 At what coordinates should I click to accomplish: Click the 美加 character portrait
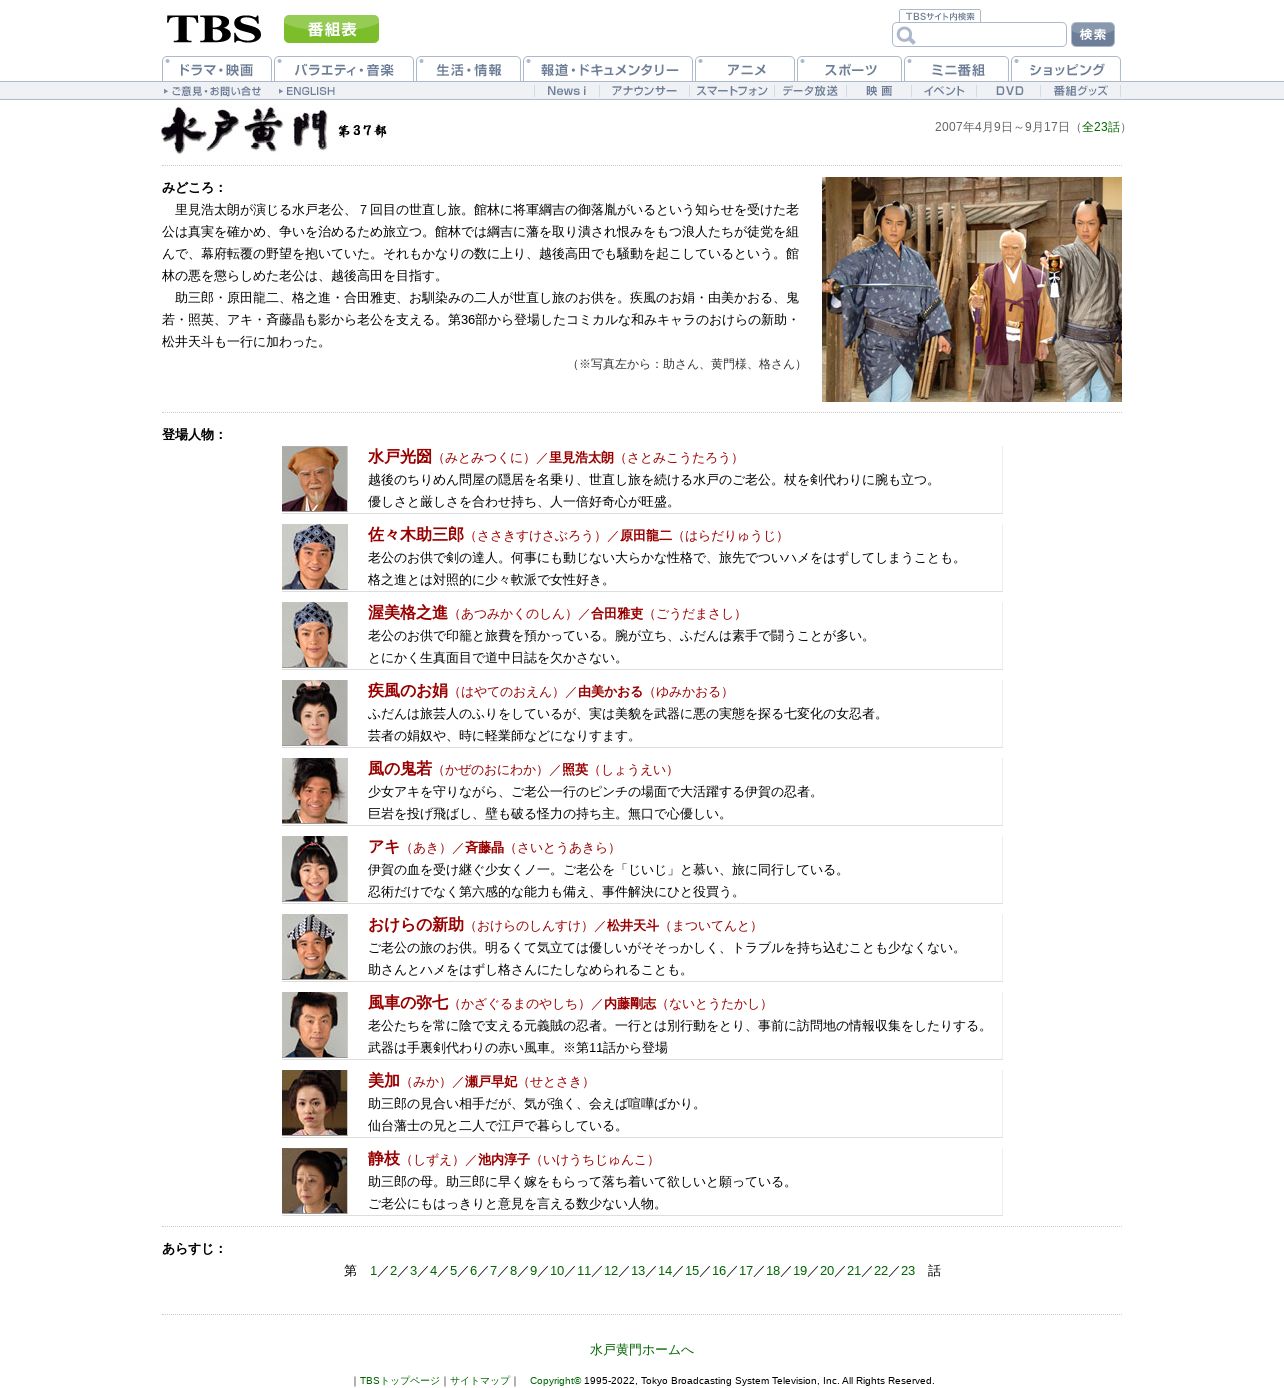[315, 1103]
